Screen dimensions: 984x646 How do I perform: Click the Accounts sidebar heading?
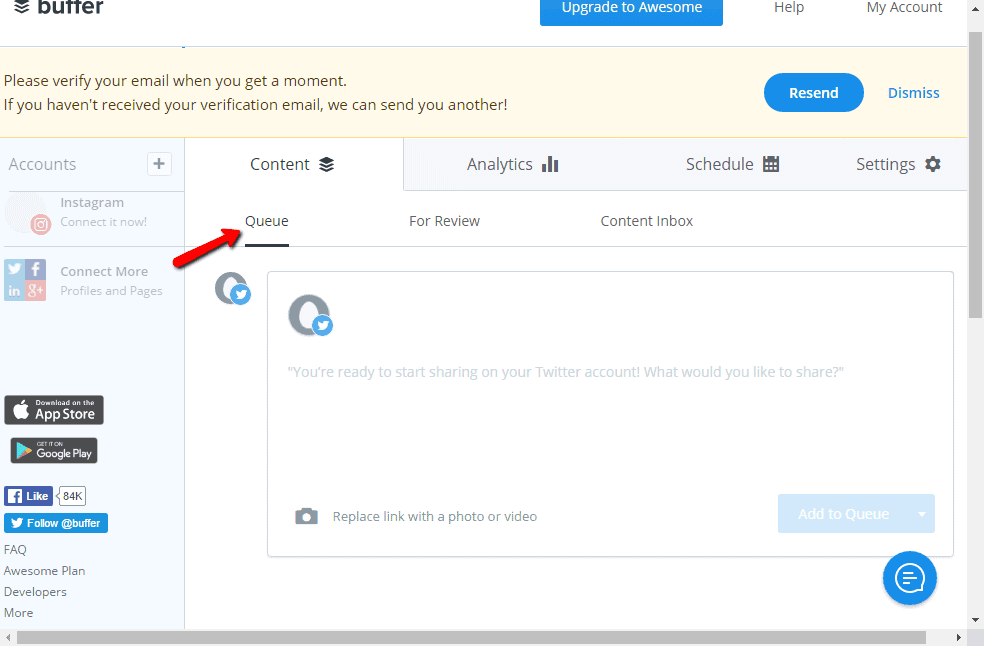42,164
